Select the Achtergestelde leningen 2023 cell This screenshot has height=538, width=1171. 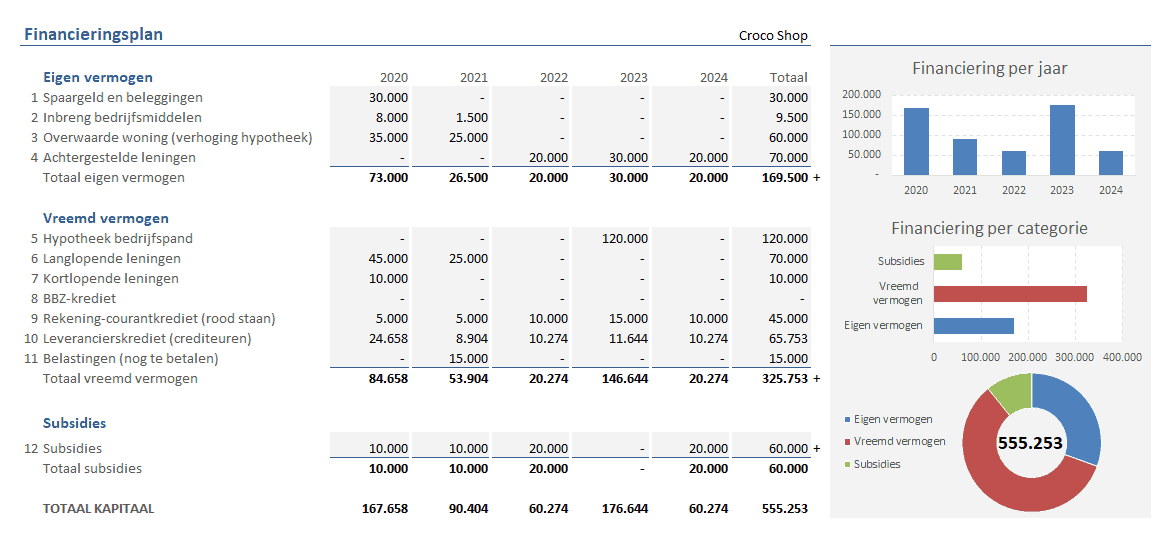tap(611, 157)
